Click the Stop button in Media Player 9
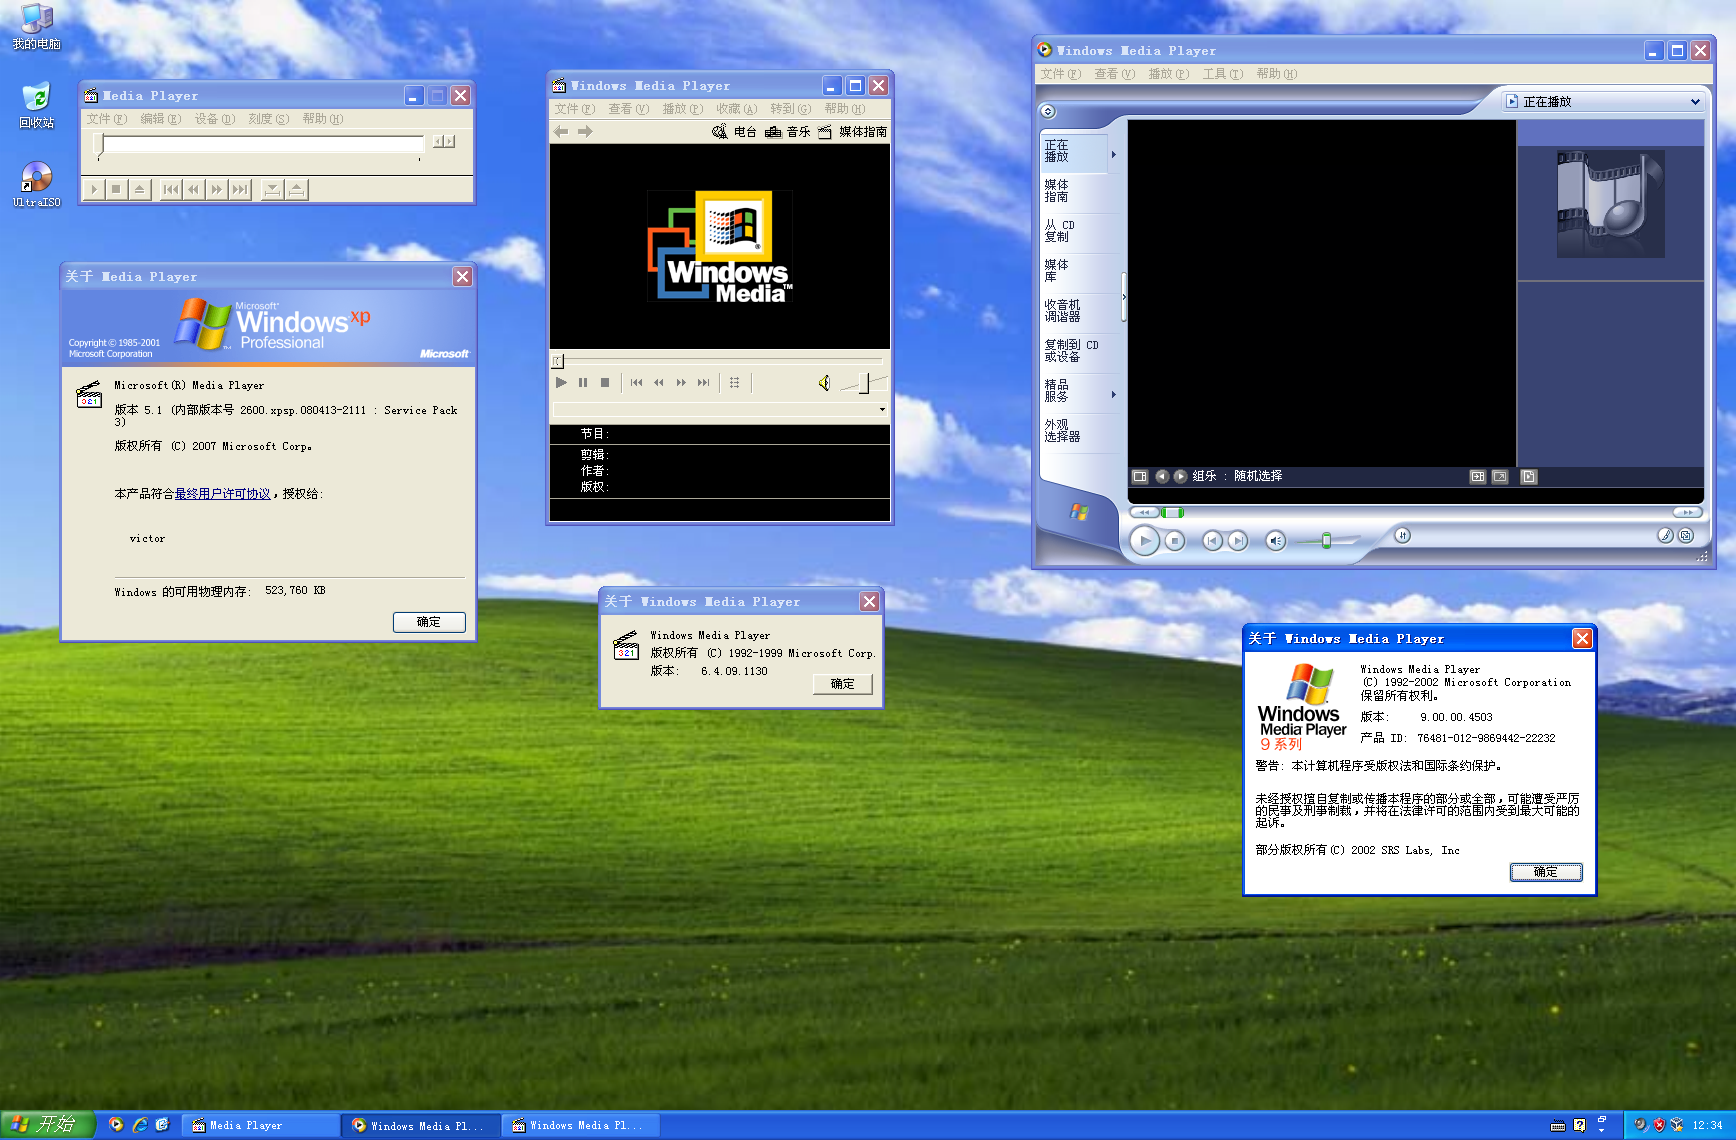Image resolution: width=1736 pixels, height=1140 pixels. pos(1175,541)
